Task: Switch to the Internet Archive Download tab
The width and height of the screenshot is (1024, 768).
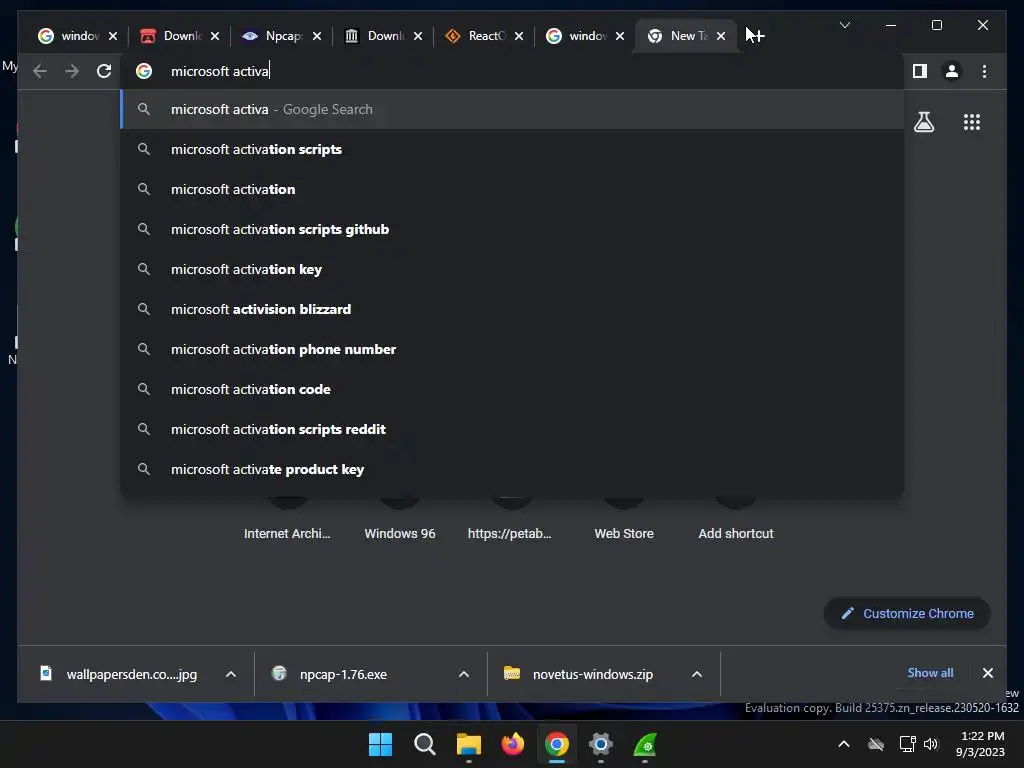Action: [x=375, y=36]
